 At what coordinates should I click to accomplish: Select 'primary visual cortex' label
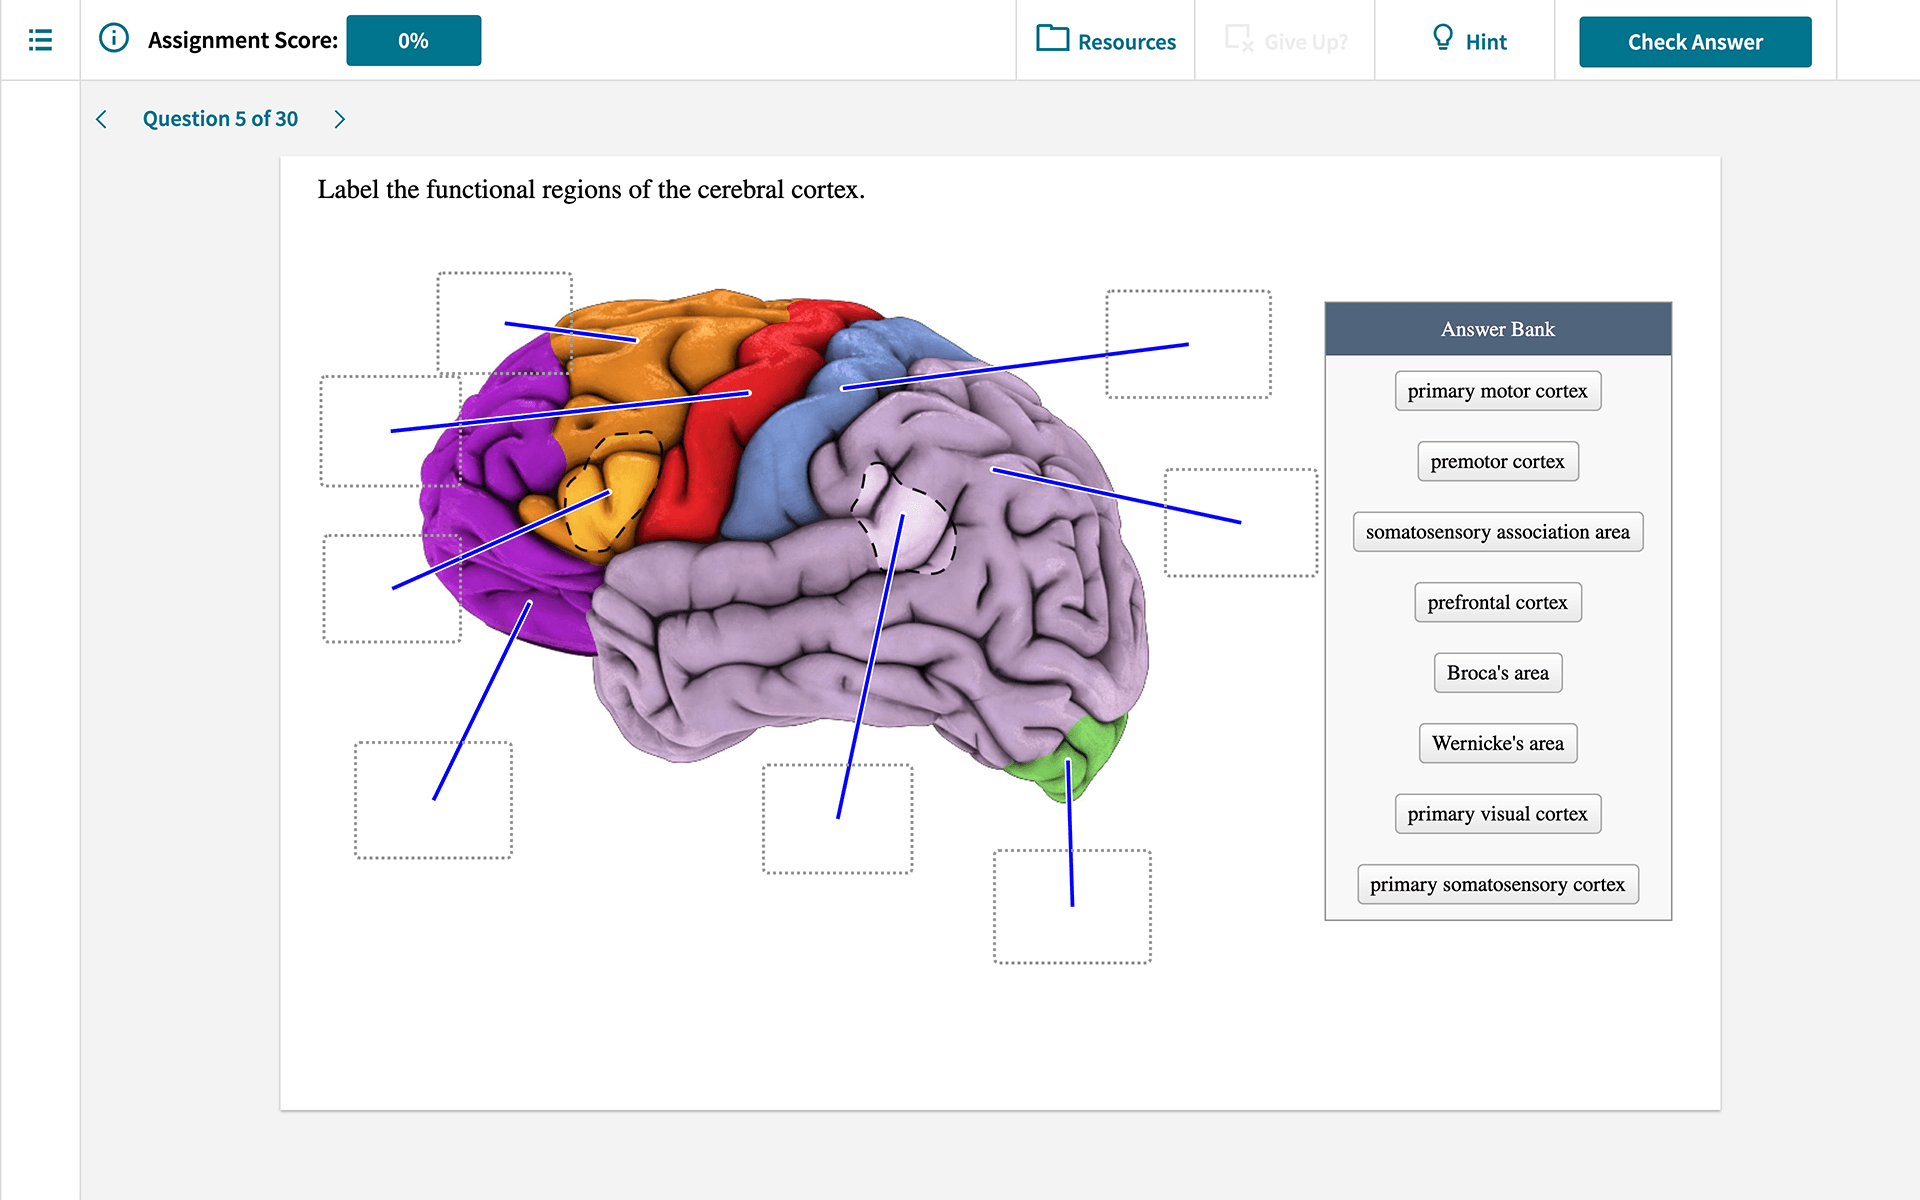(x=1497, y=813)
